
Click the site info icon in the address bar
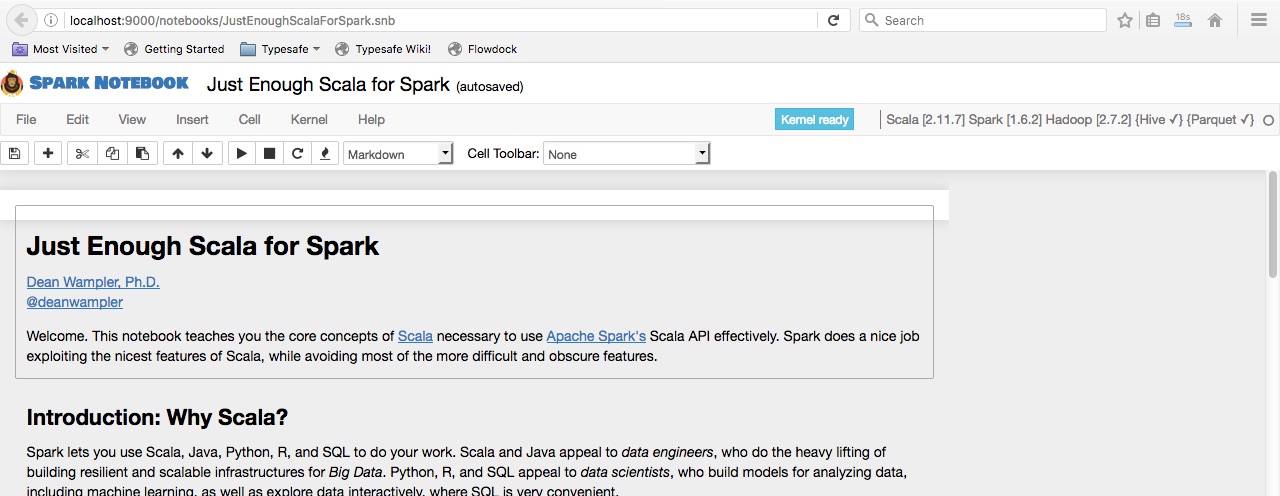52,20
